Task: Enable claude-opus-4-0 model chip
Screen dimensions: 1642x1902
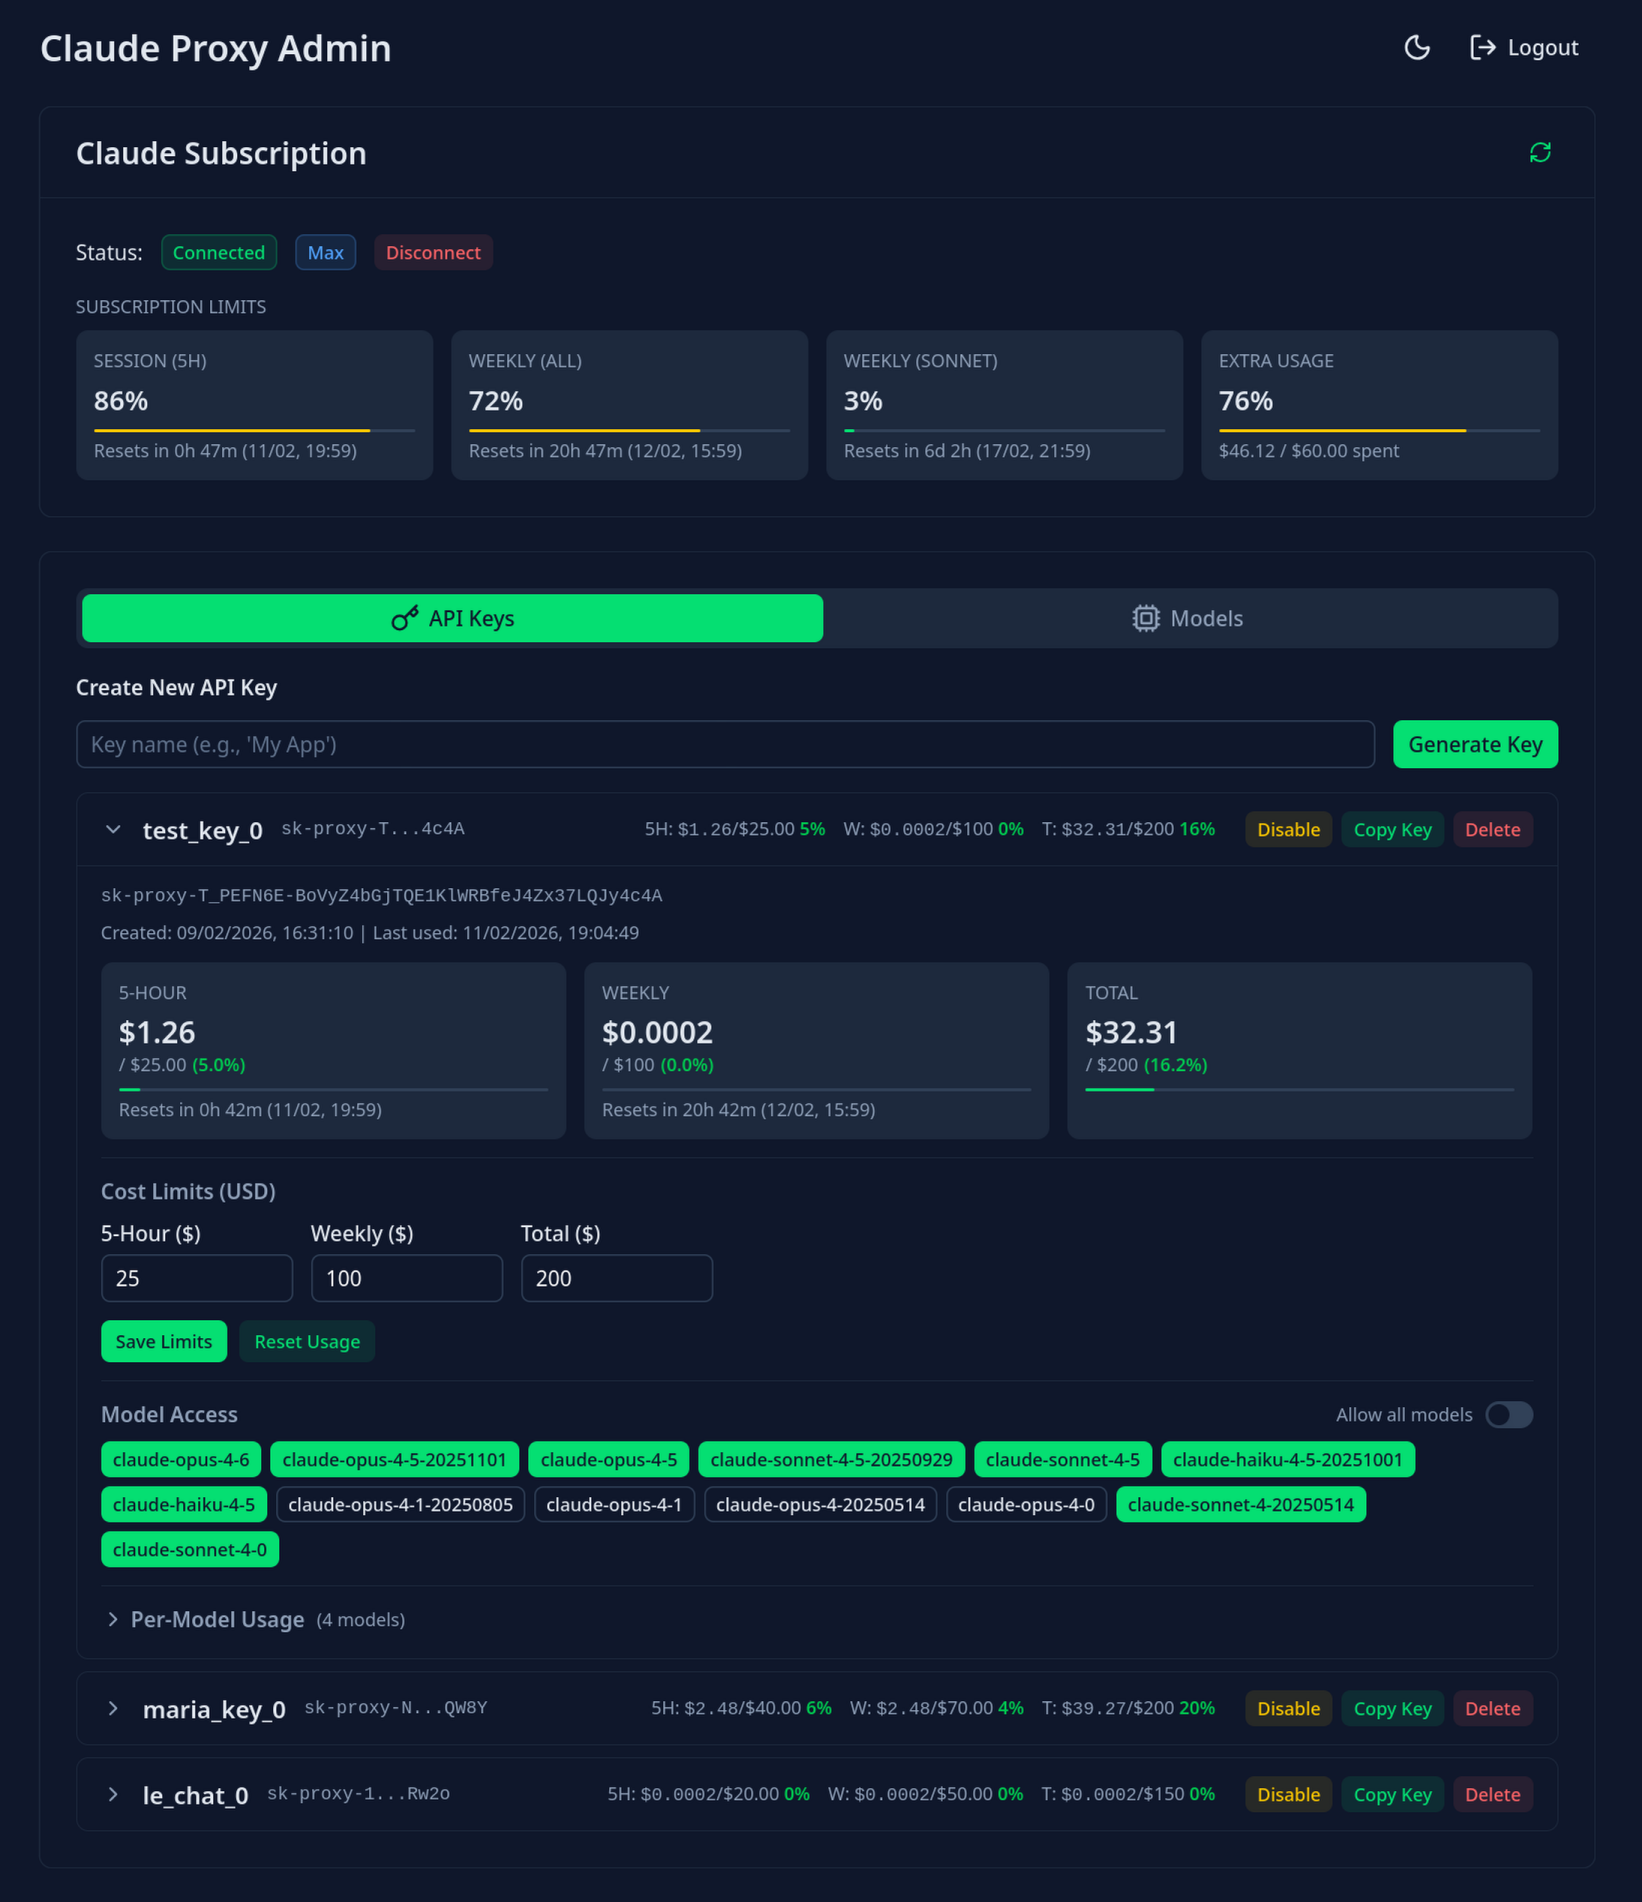Action: 1026,1504
